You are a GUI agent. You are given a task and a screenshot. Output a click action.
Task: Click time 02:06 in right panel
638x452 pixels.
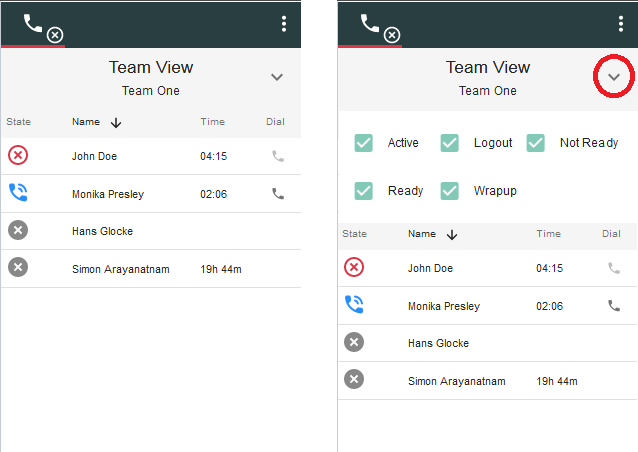click(550, 306)
